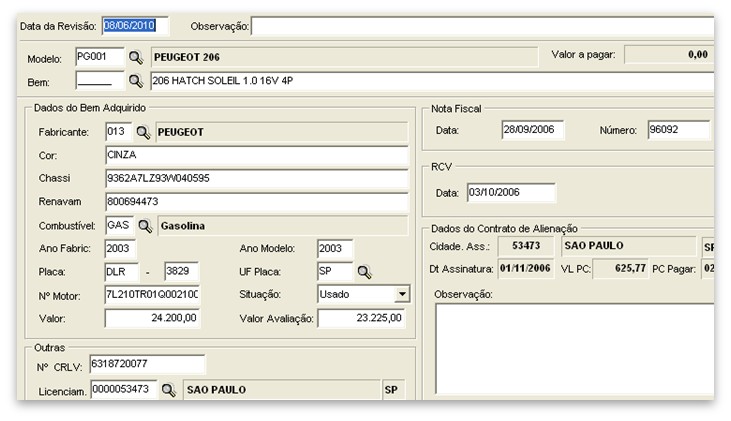Image resolution: width=731 pixels, height=421 pixels.
Task: Edit Nota Fiscal Data 28/09/2006
Action: (x=532, y=130)
